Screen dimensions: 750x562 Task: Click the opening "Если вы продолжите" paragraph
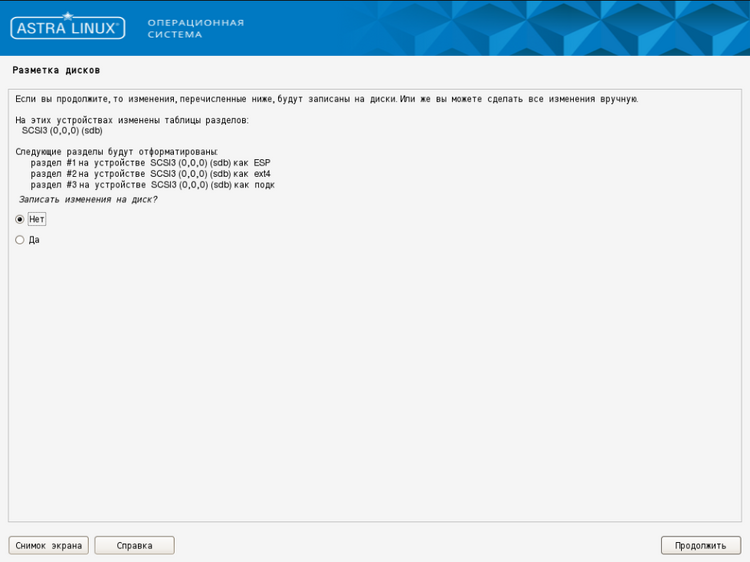point(326,99)
